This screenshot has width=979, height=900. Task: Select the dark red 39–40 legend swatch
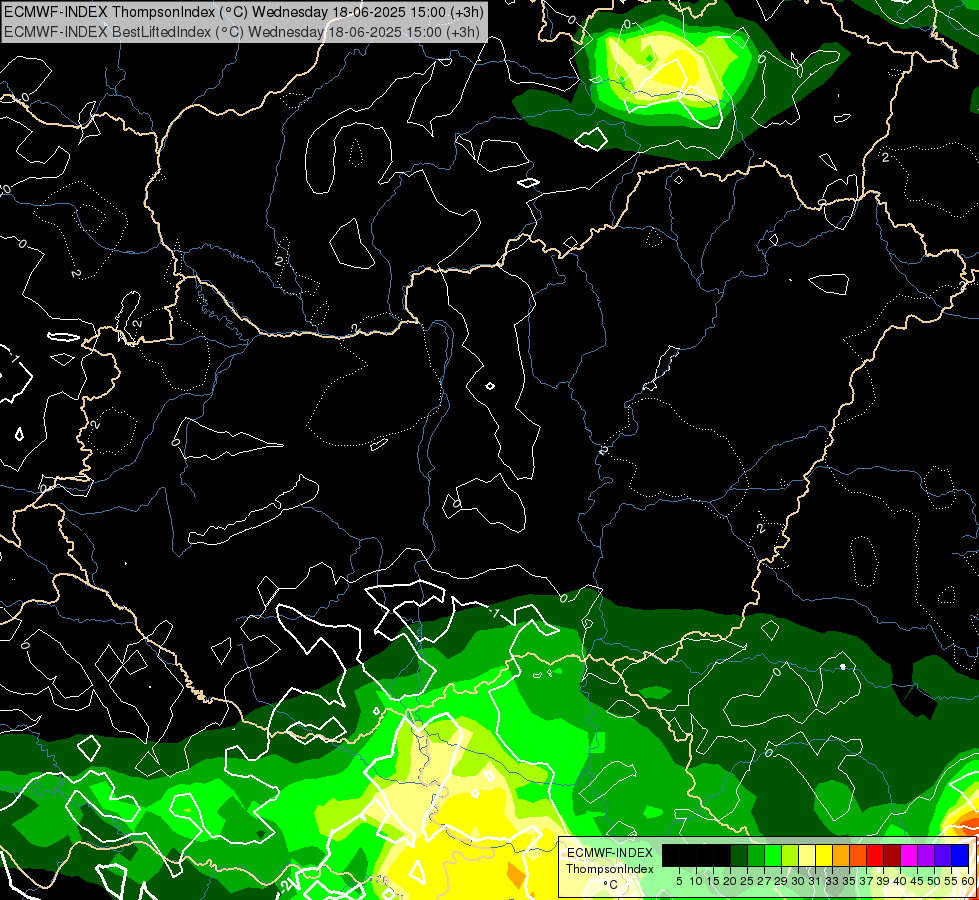892,856
